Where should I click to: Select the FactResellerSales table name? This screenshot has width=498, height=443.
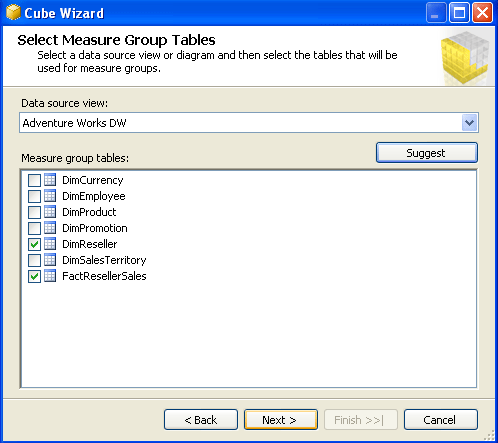point(104,276)
